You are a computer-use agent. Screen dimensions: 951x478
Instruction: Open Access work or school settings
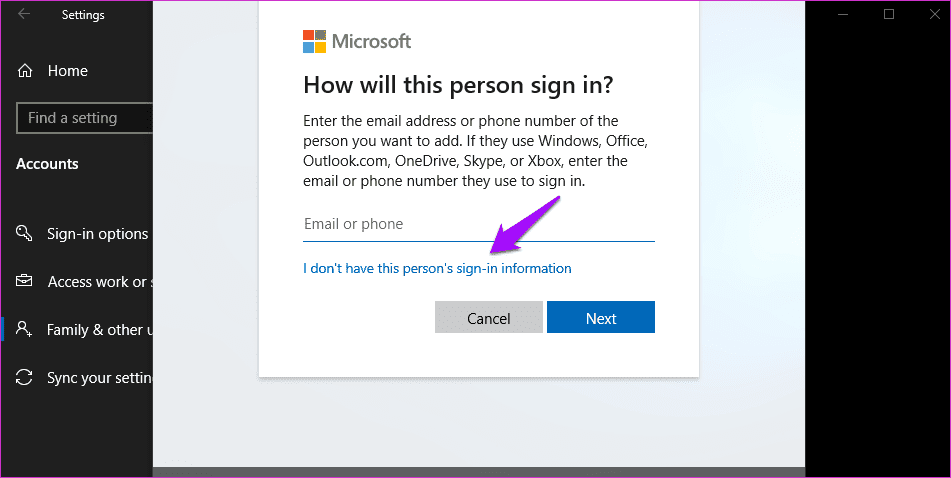(99, 282)
